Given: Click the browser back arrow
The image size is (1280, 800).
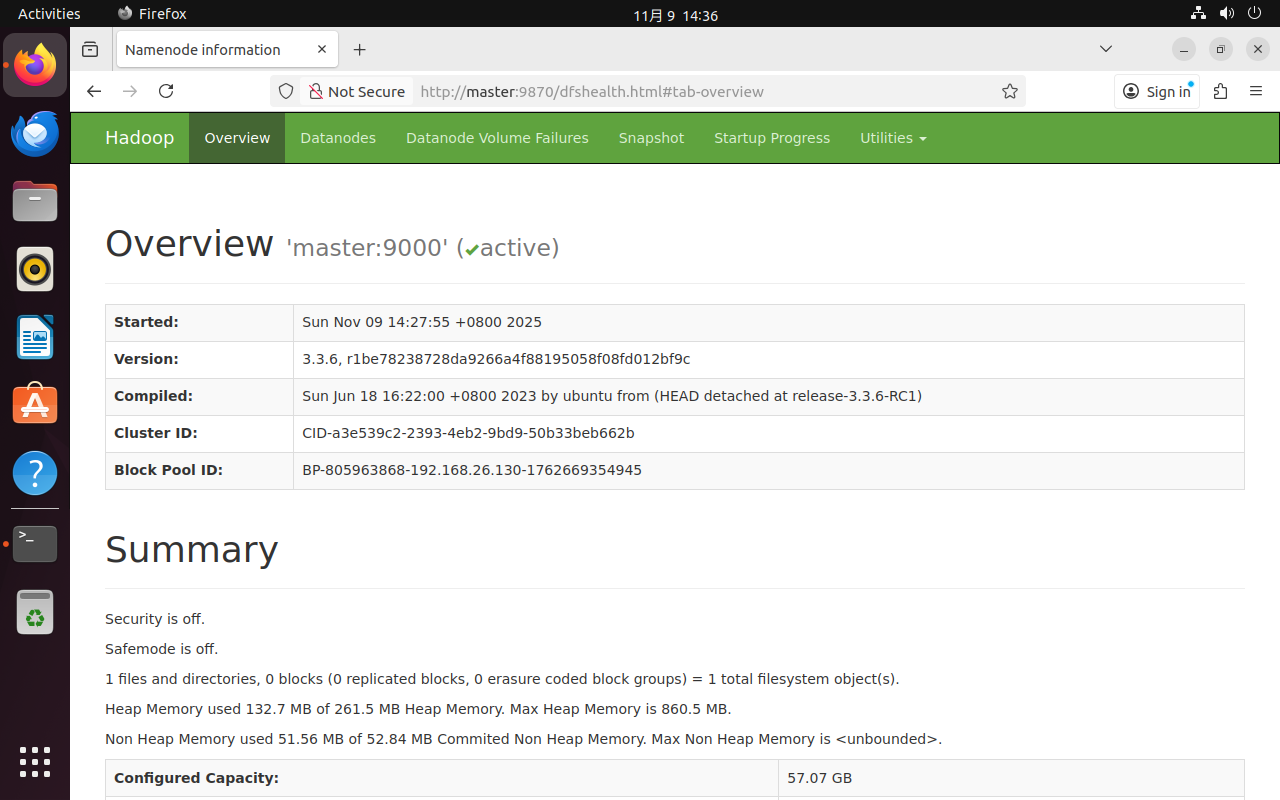Looking at the screenshot, I should click(94, 91).
